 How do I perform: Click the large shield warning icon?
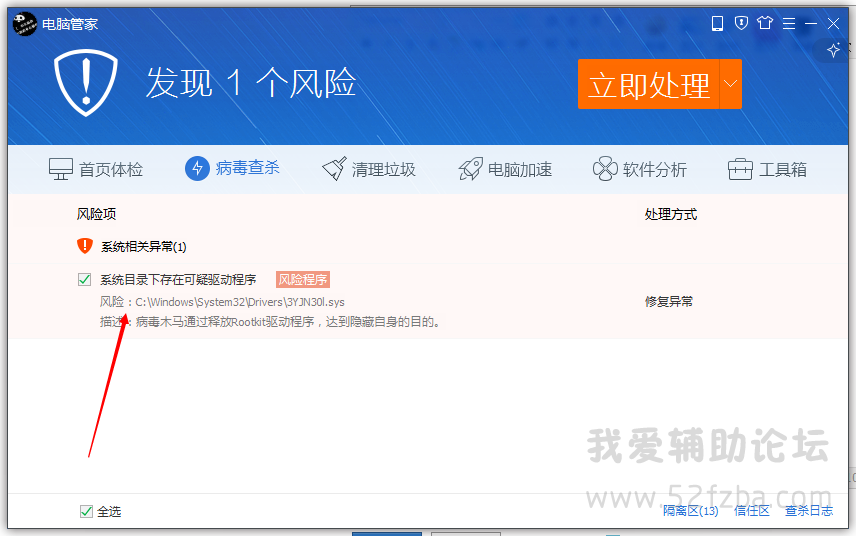[86, 83]
